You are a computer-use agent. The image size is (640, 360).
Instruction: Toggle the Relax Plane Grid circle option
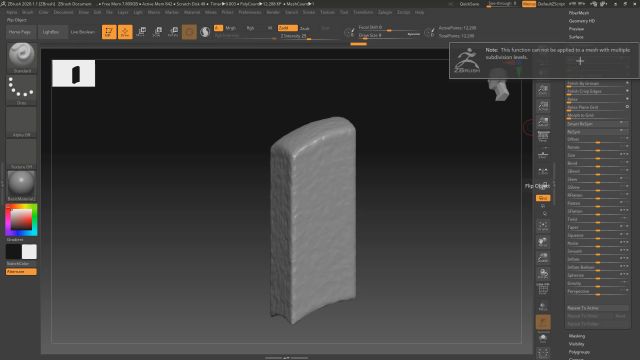(627, 107)
